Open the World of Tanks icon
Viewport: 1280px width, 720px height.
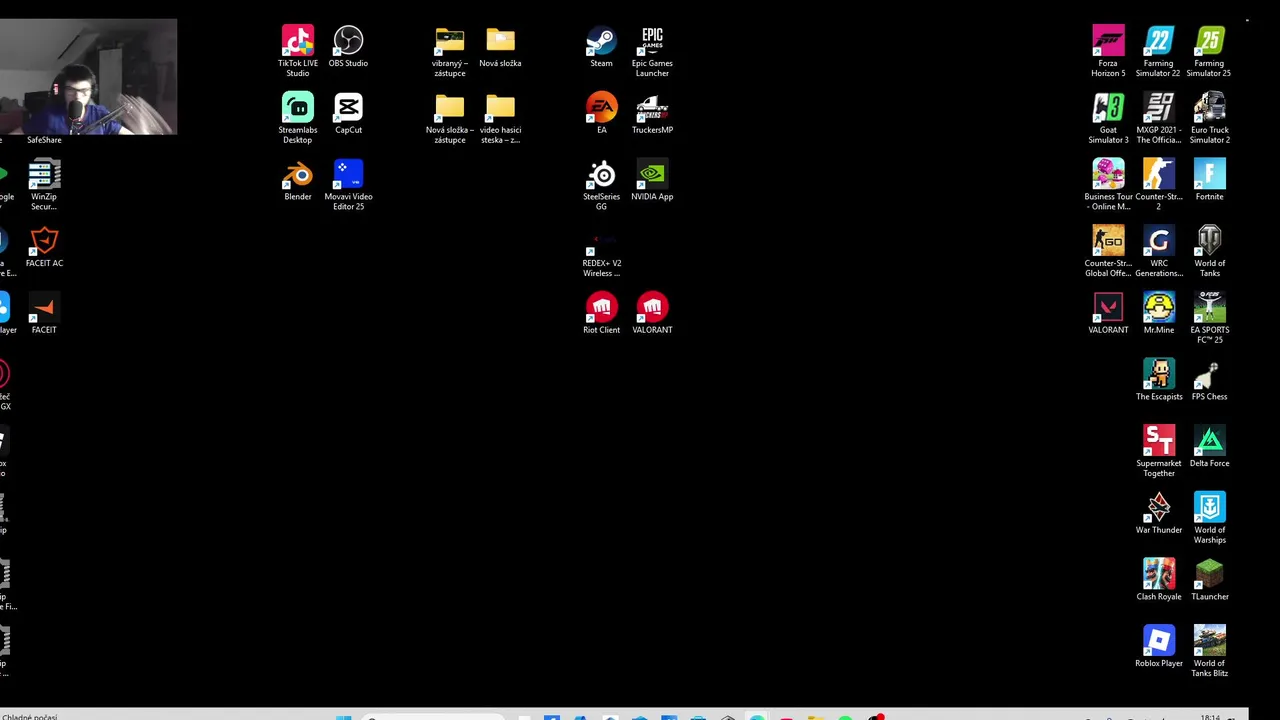1209,241
